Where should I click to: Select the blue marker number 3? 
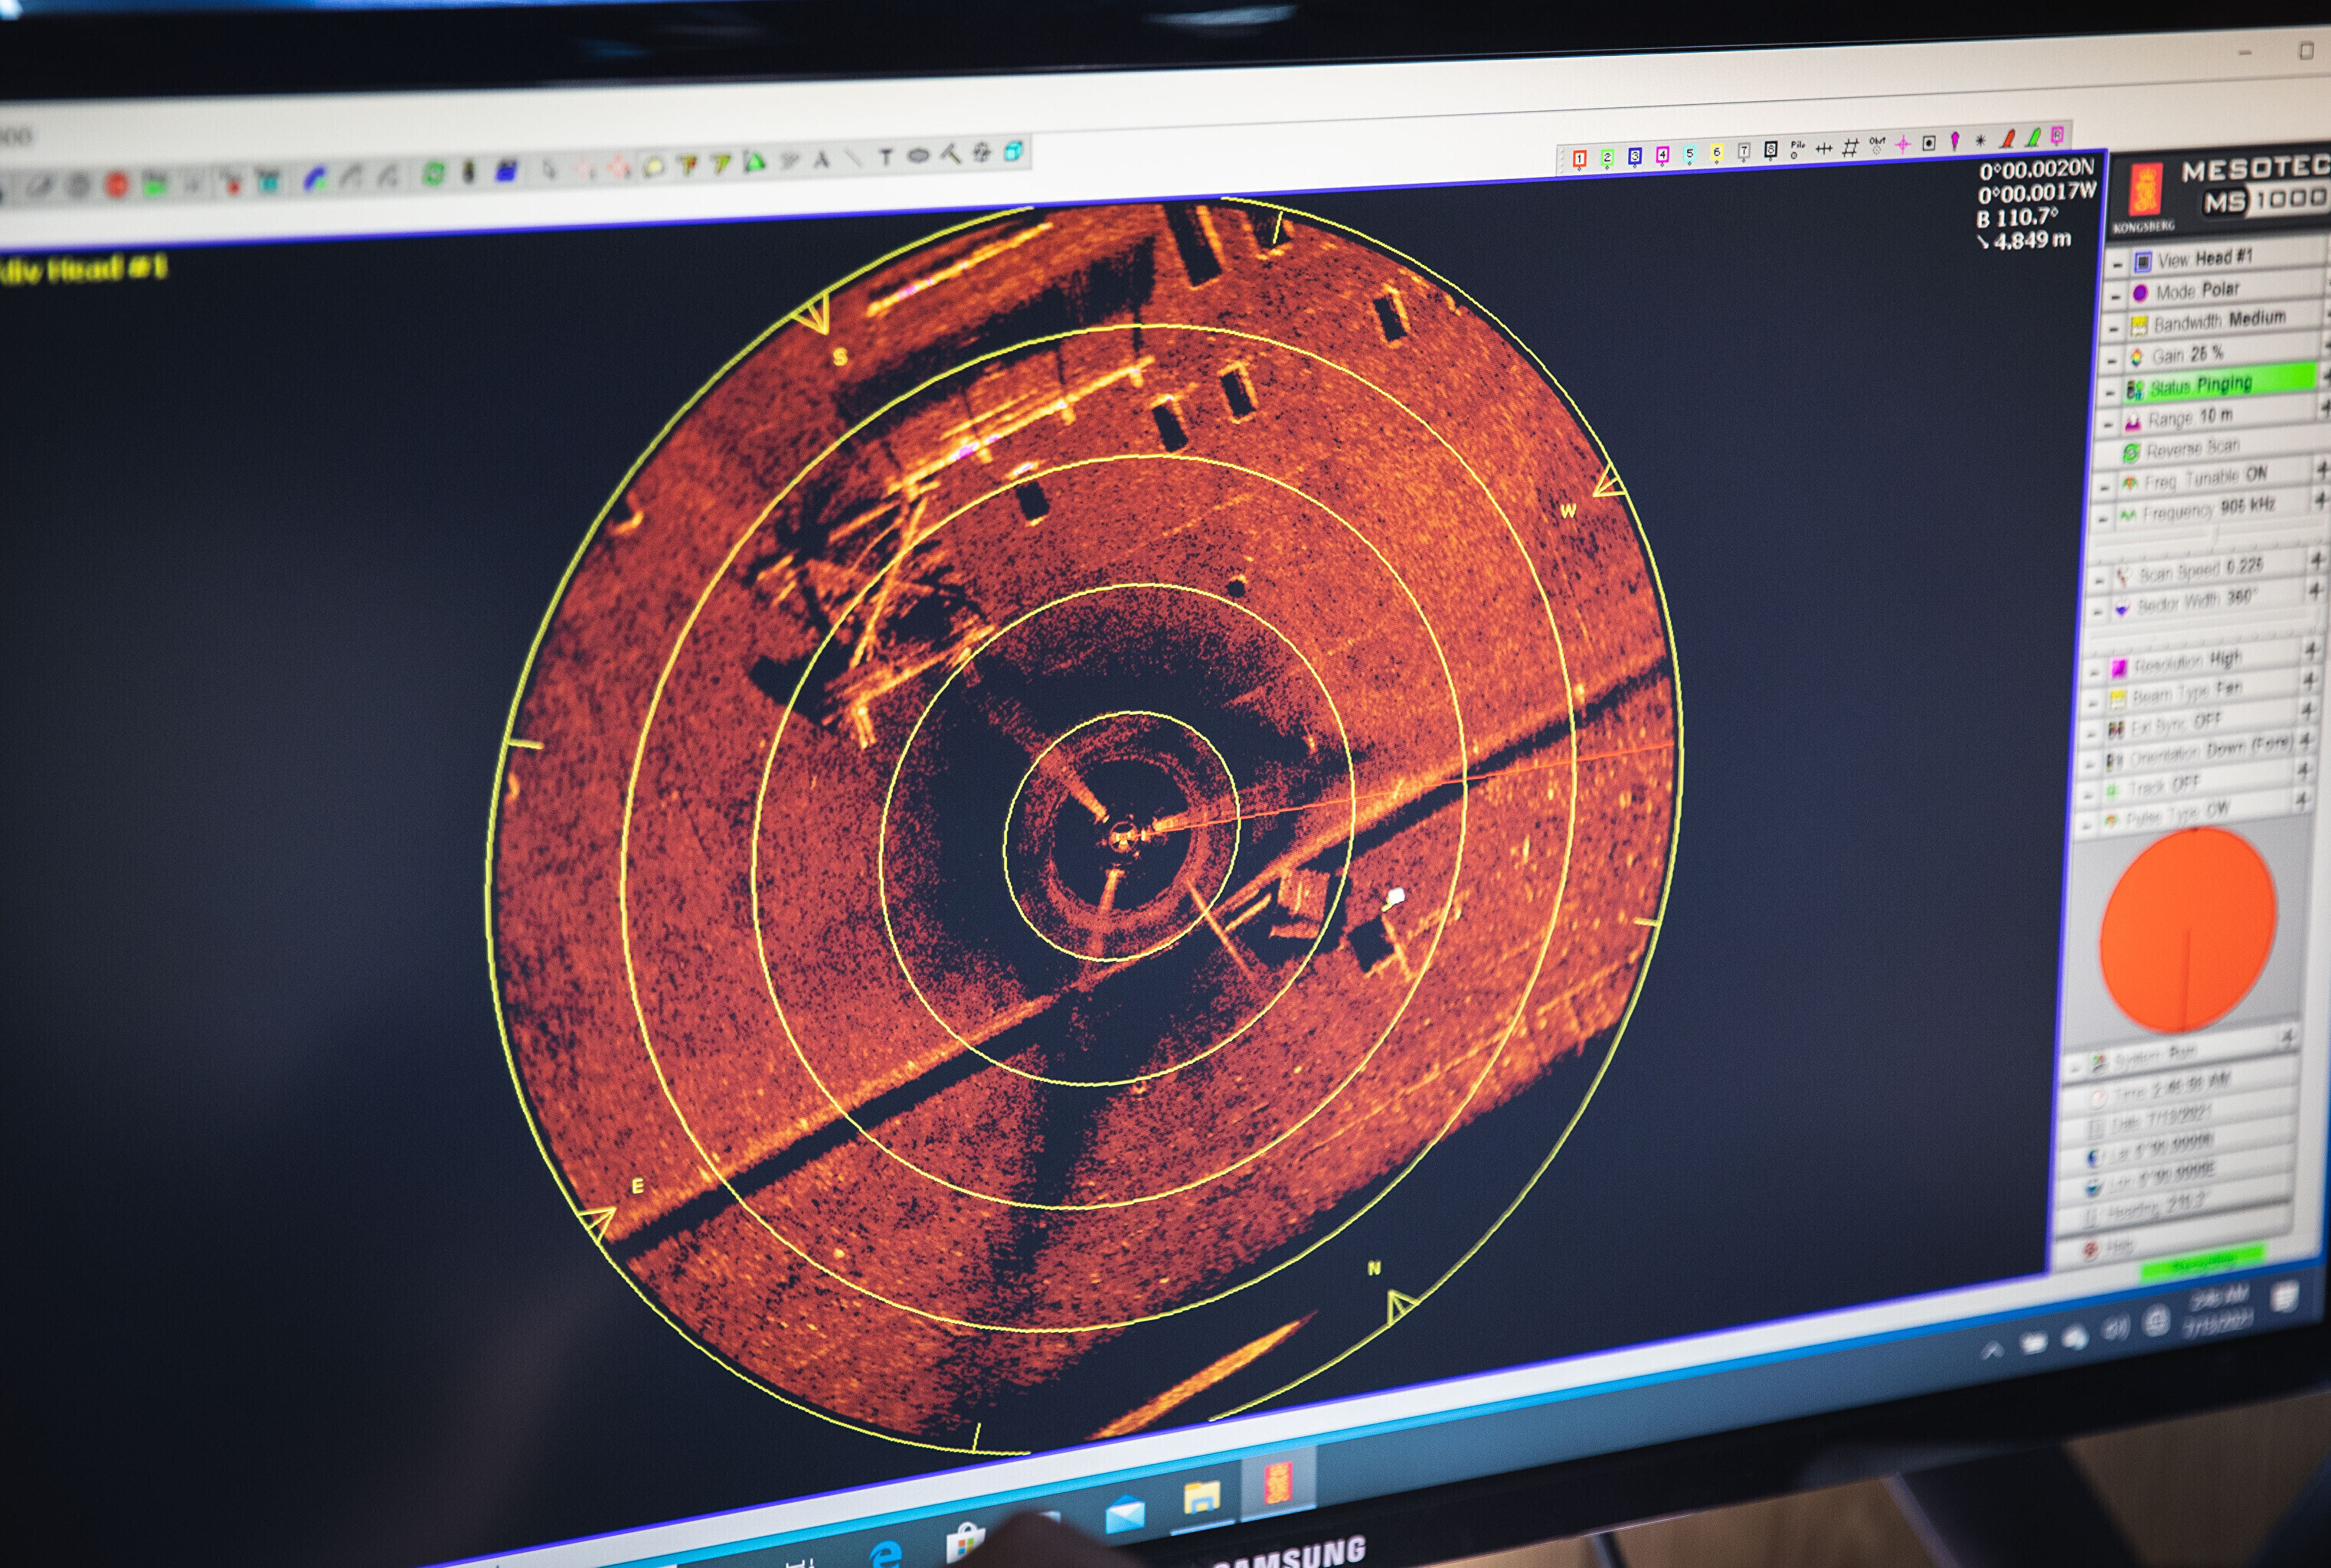1634,157
